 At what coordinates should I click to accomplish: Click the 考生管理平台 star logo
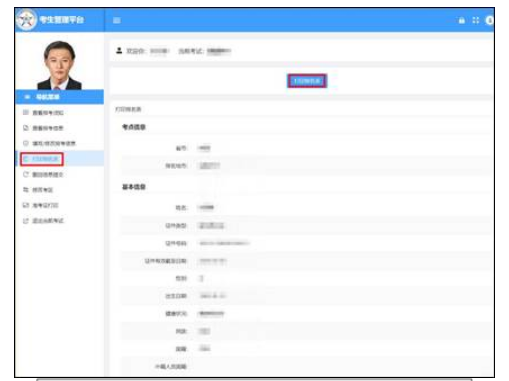(x=26, y=20)
